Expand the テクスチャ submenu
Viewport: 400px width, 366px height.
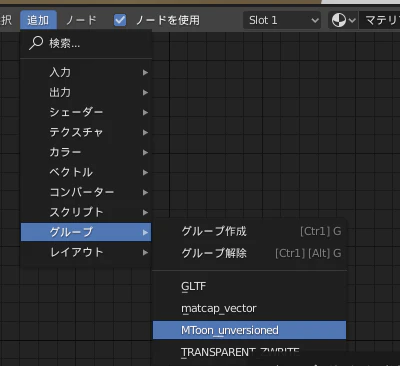pyautogui.click(x=86, y=132)
